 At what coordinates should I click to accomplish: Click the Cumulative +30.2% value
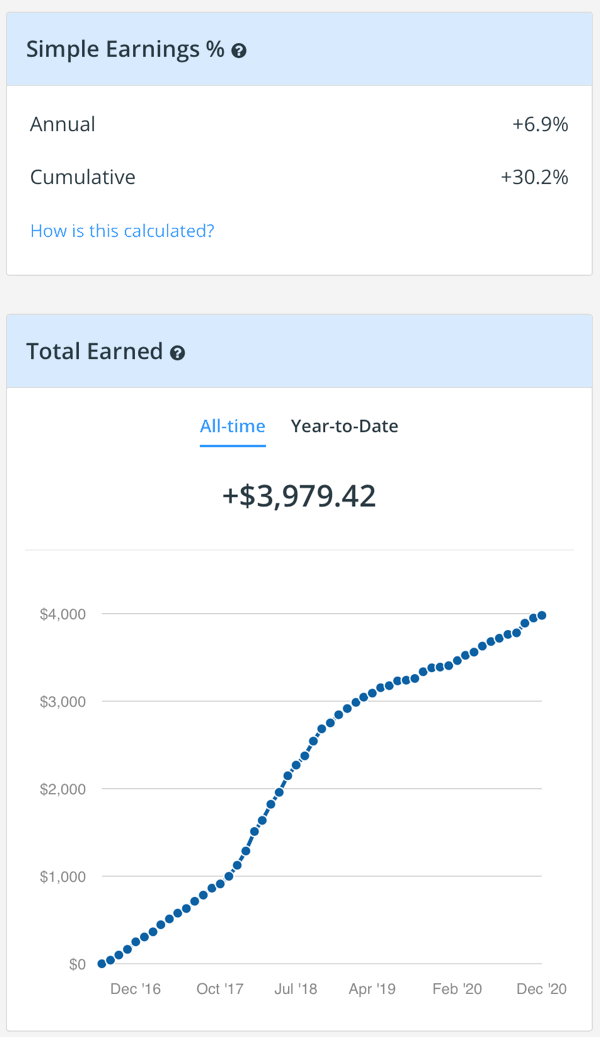pos(534,178)
